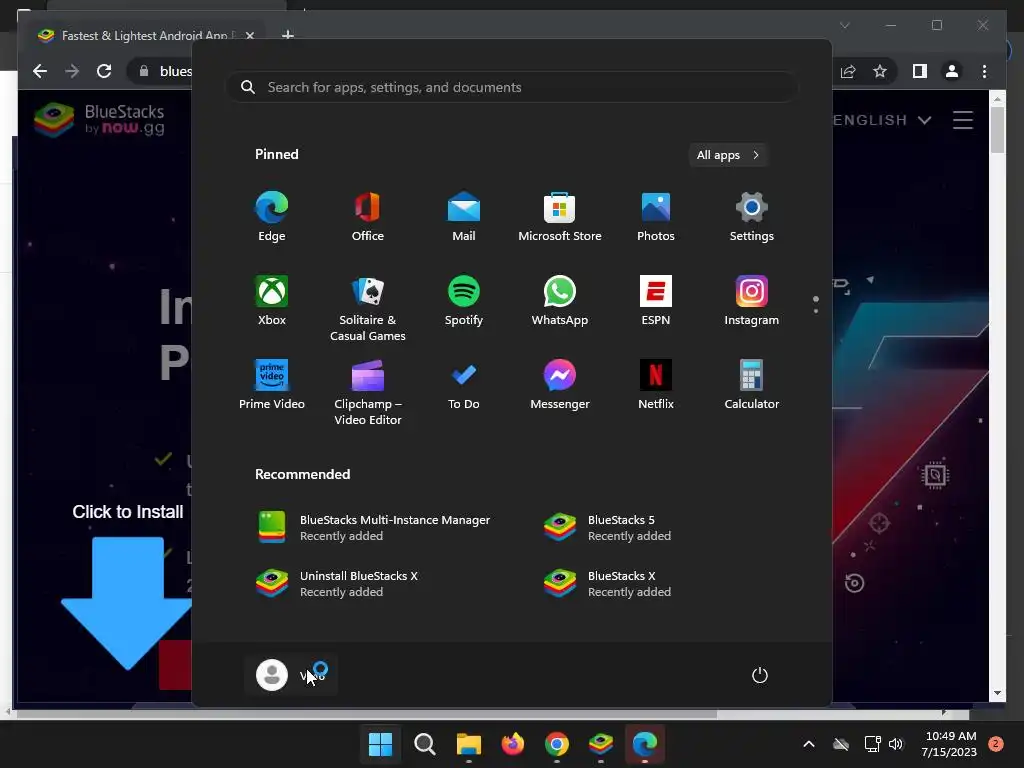The height and width of the screenshot is (768, 1024).
Task: Share this page from Chrome toolbar
Action: click(848, 71)
